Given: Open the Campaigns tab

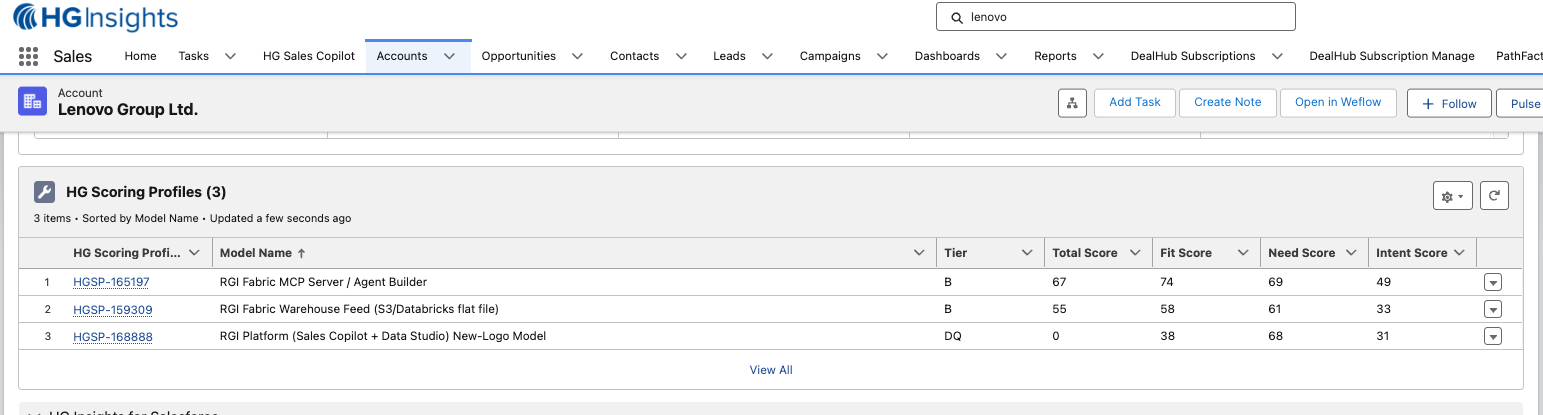Looking at the screenshot, I should click(x=830, y=56).
